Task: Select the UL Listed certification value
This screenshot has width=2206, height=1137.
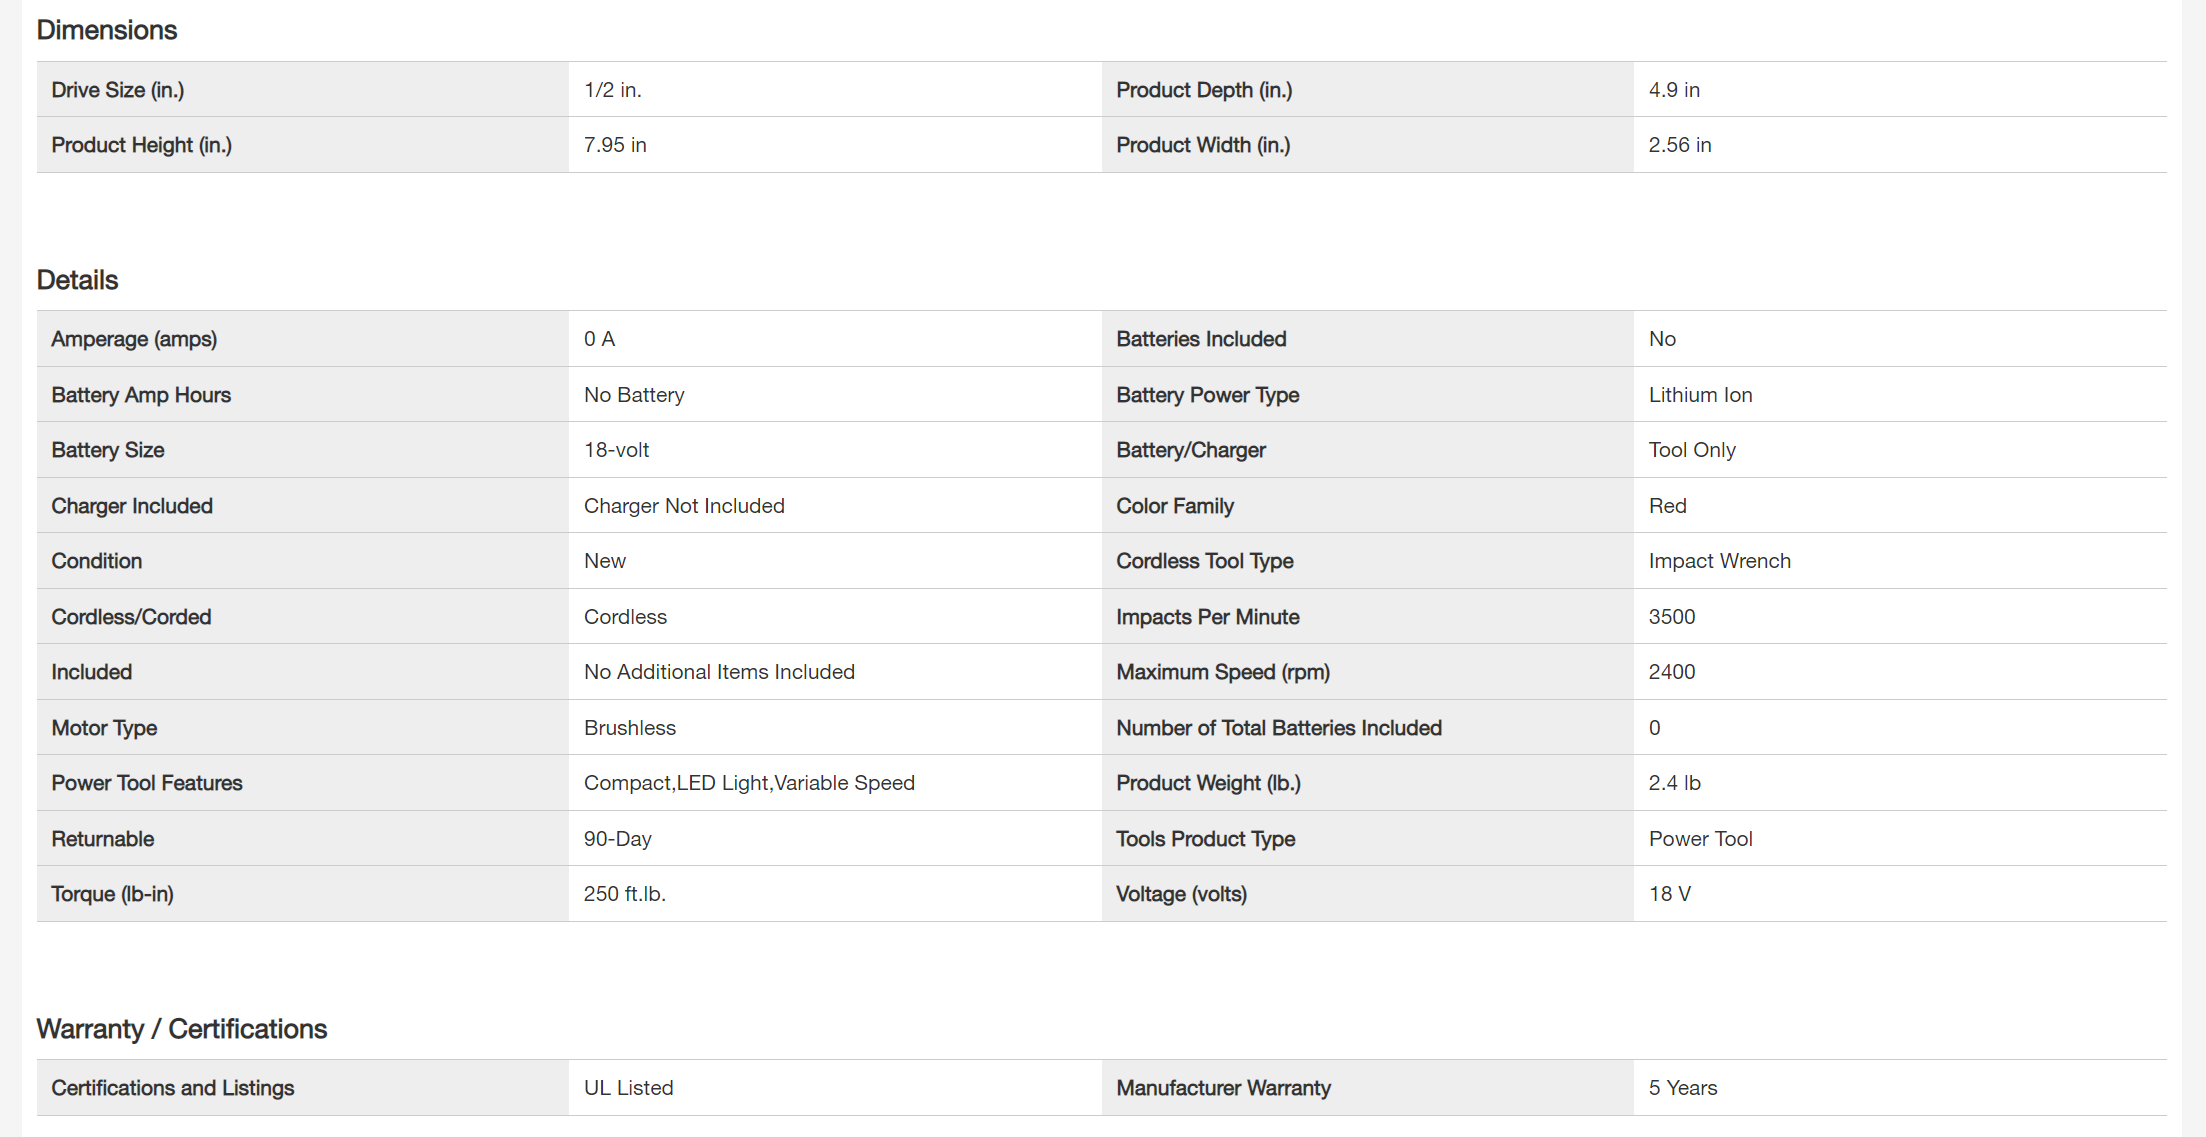Action: pos(628,1088)
